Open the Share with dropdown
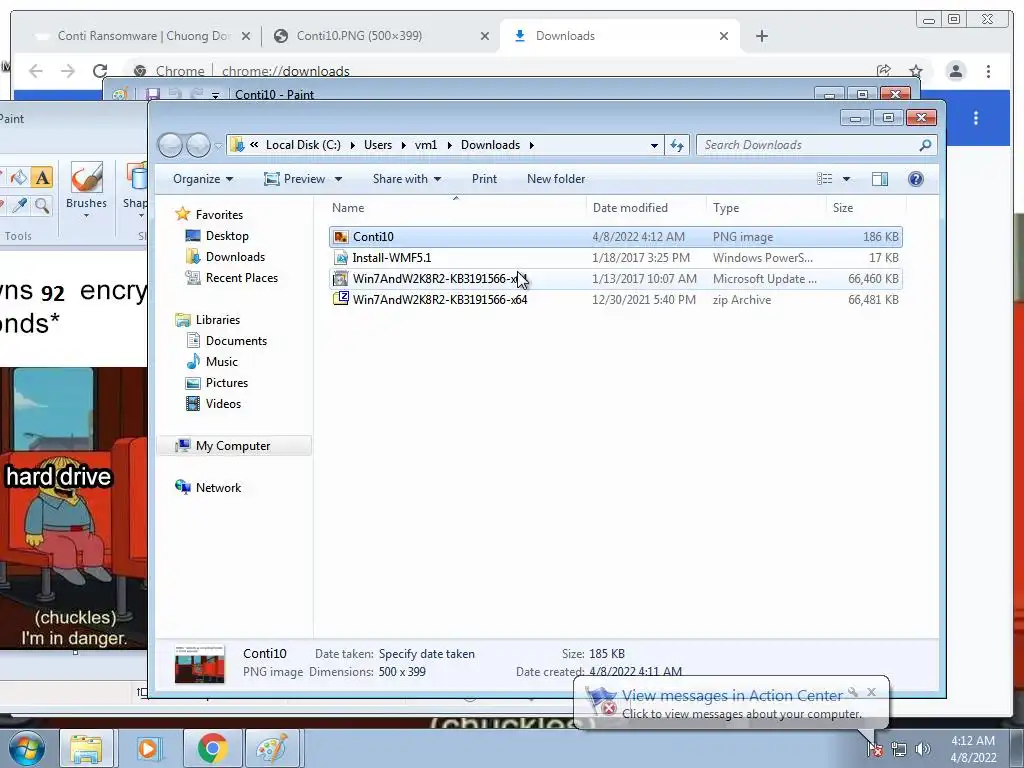This screenshot has height=768, width=1024. point(407,179)
